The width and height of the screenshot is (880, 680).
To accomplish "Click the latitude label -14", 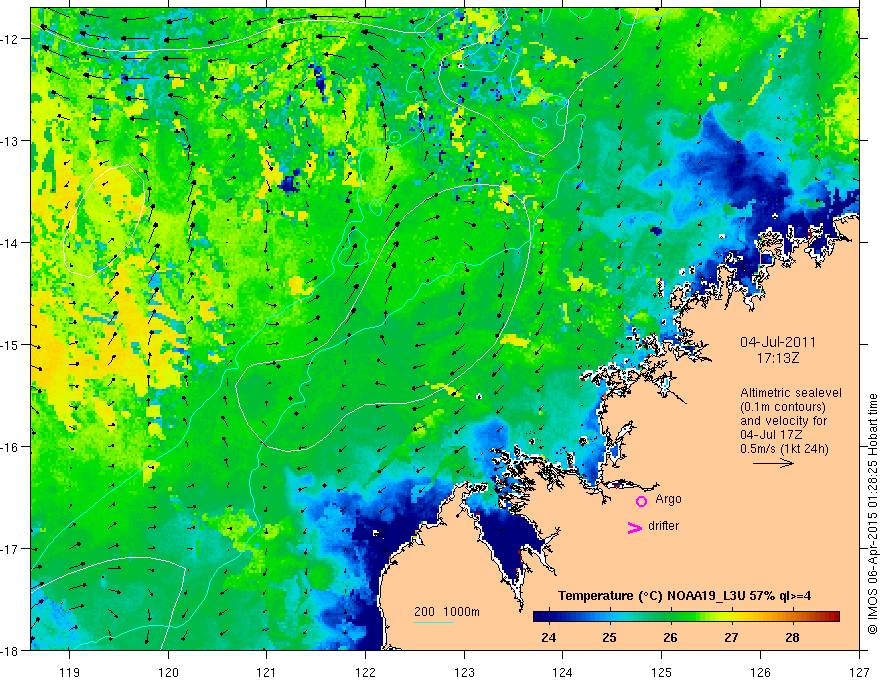I will point(10,243).
